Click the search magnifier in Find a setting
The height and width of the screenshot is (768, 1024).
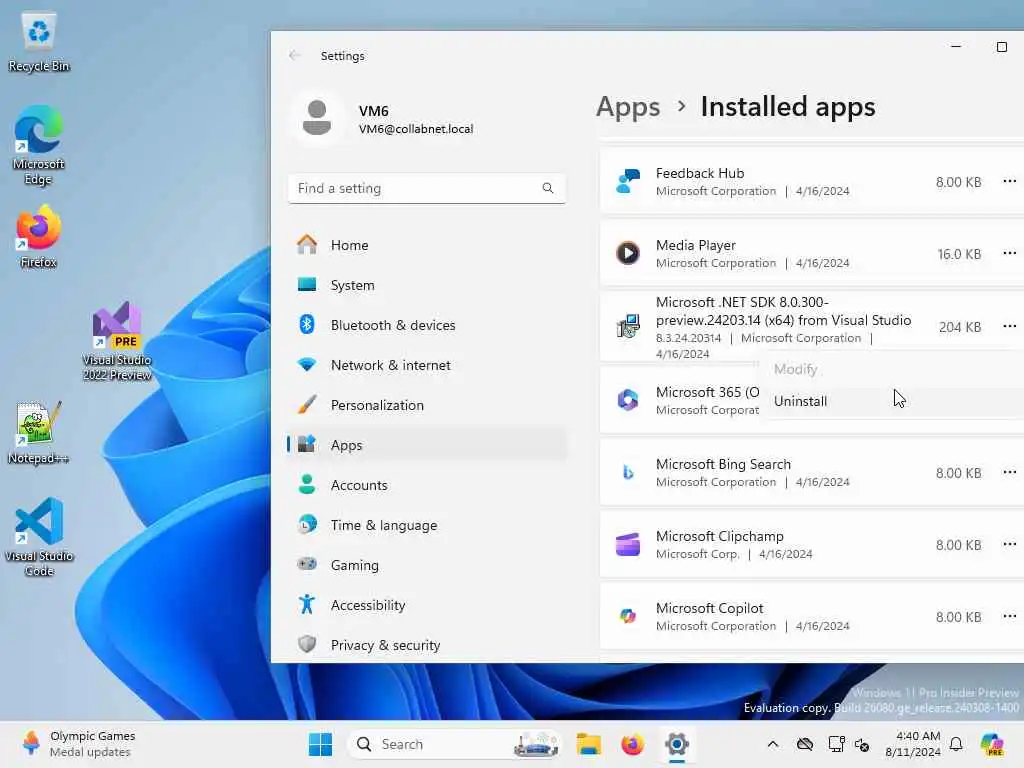tap(548, 188)
